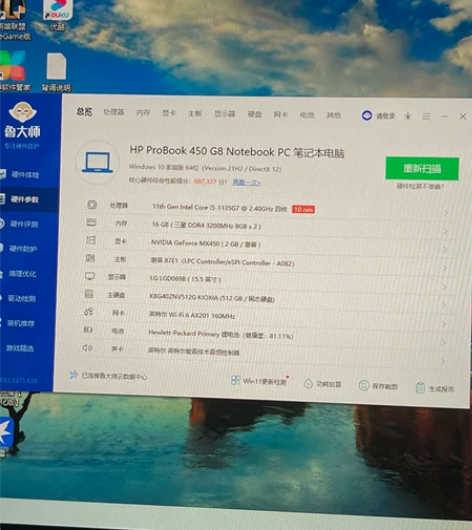Click the 显示器 row monitor icon

pos(90,276)
